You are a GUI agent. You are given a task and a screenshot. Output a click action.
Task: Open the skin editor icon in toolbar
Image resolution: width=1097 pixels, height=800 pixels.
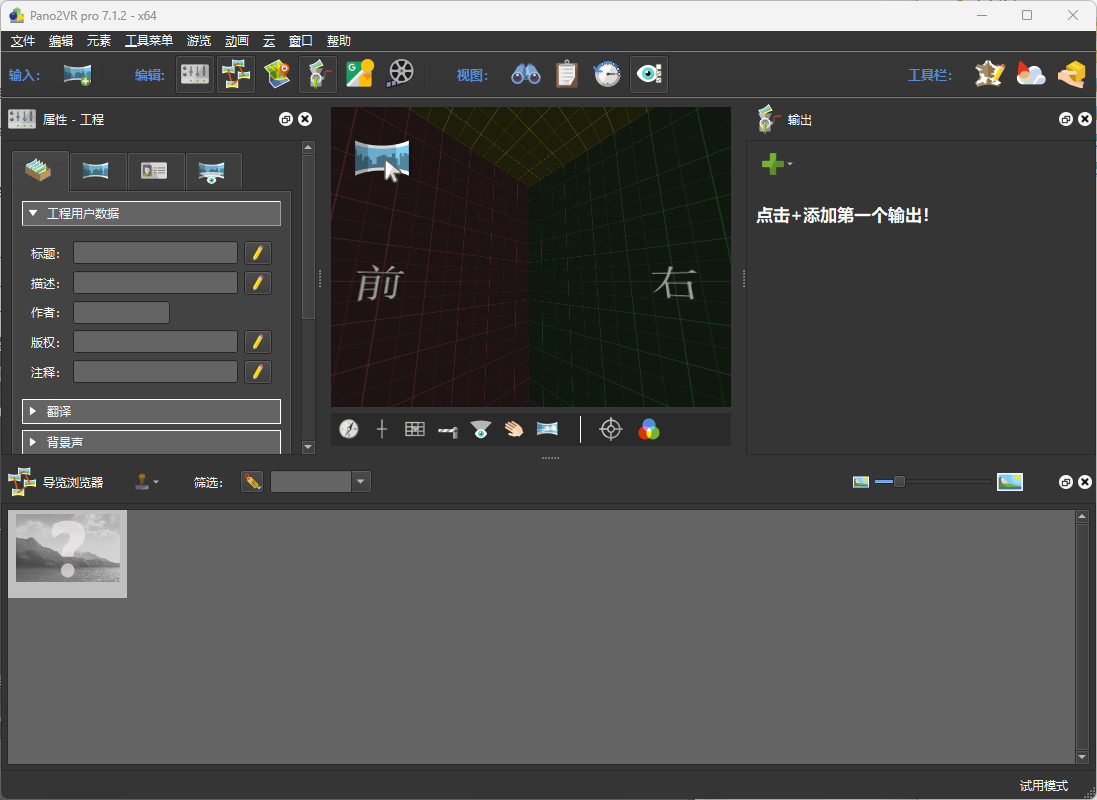coord(989,74)
